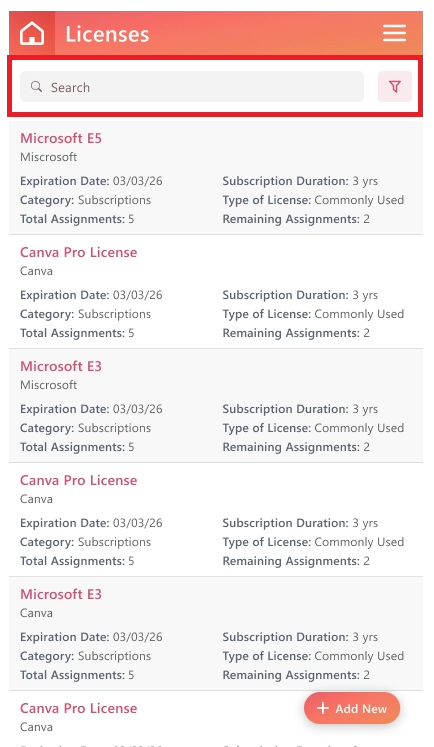
Task: Open Canva Pro License beside Add New button
Action: (x=79, y=708)
